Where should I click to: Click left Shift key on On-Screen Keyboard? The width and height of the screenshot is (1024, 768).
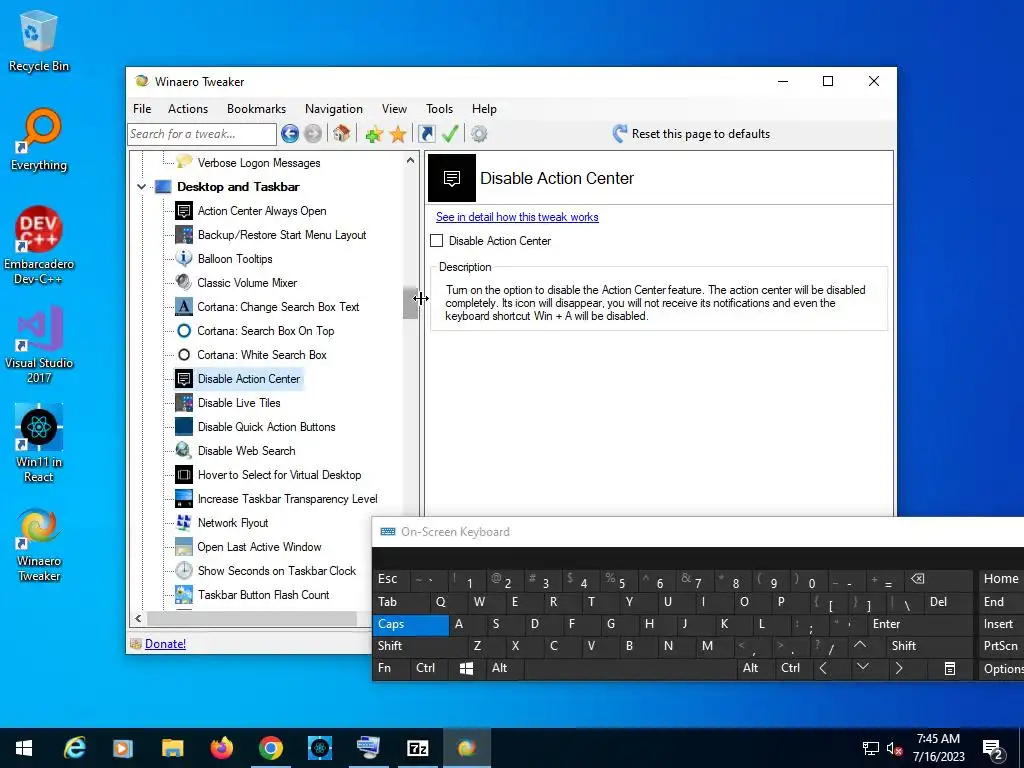(422, 647)
